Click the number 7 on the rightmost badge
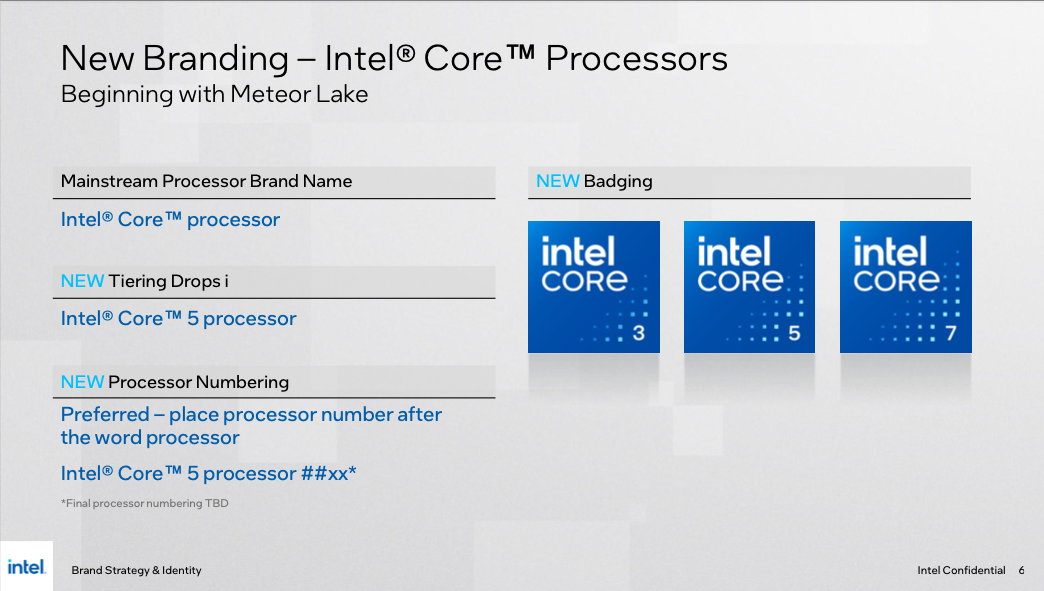The height and width of the screenshot is (591, 1044). 951,334
